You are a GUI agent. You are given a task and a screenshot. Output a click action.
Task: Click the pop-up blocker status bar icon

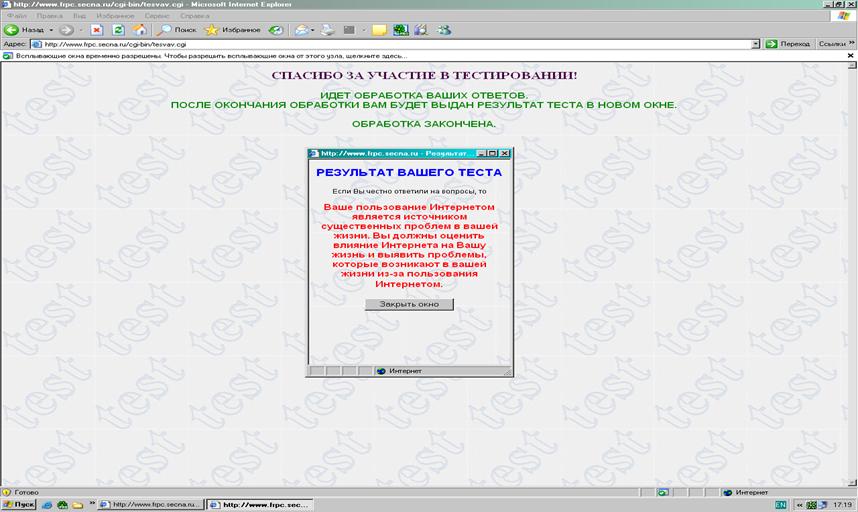coord(663,492)
